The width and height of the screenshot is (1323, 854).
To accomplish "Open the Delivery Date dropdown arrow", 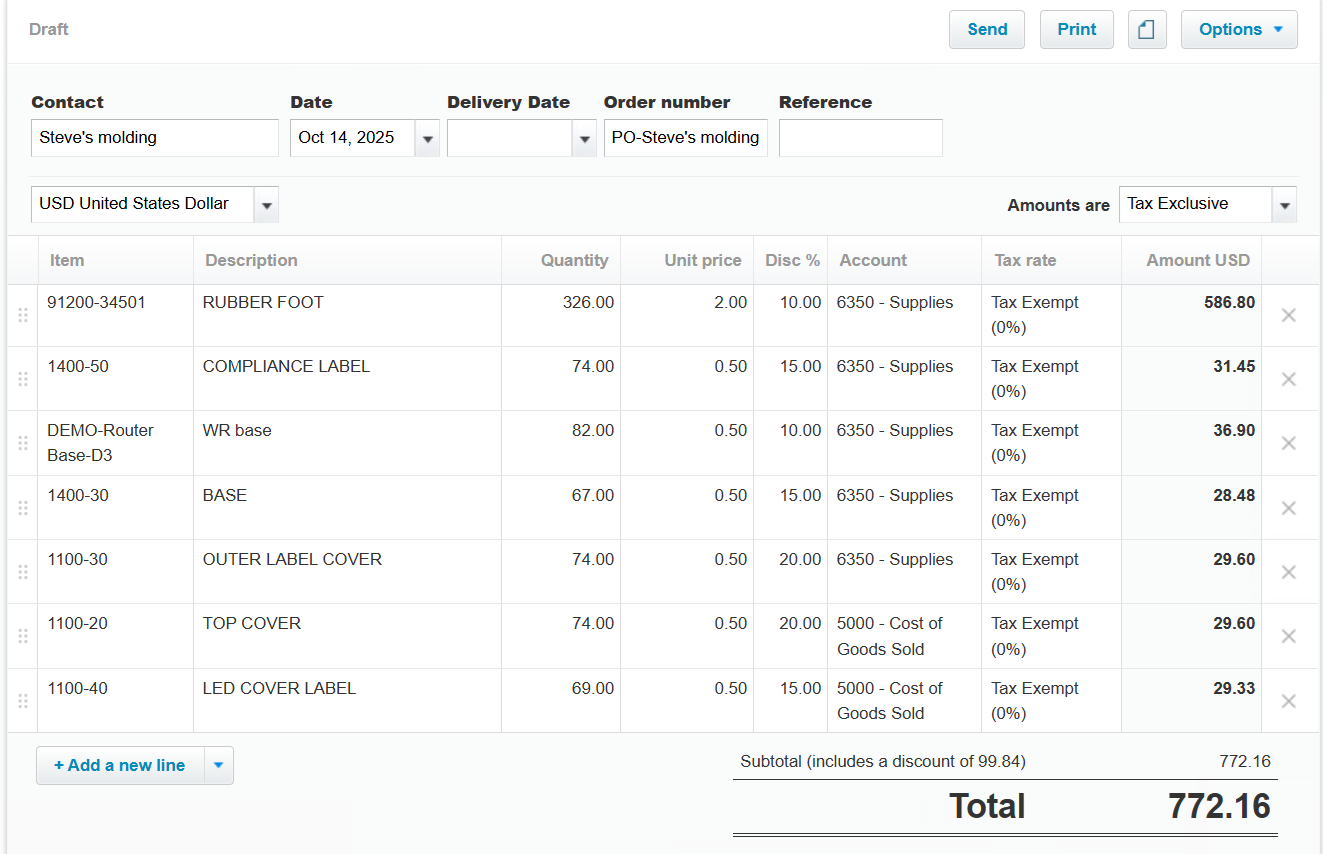I will [x=584, y=139].
